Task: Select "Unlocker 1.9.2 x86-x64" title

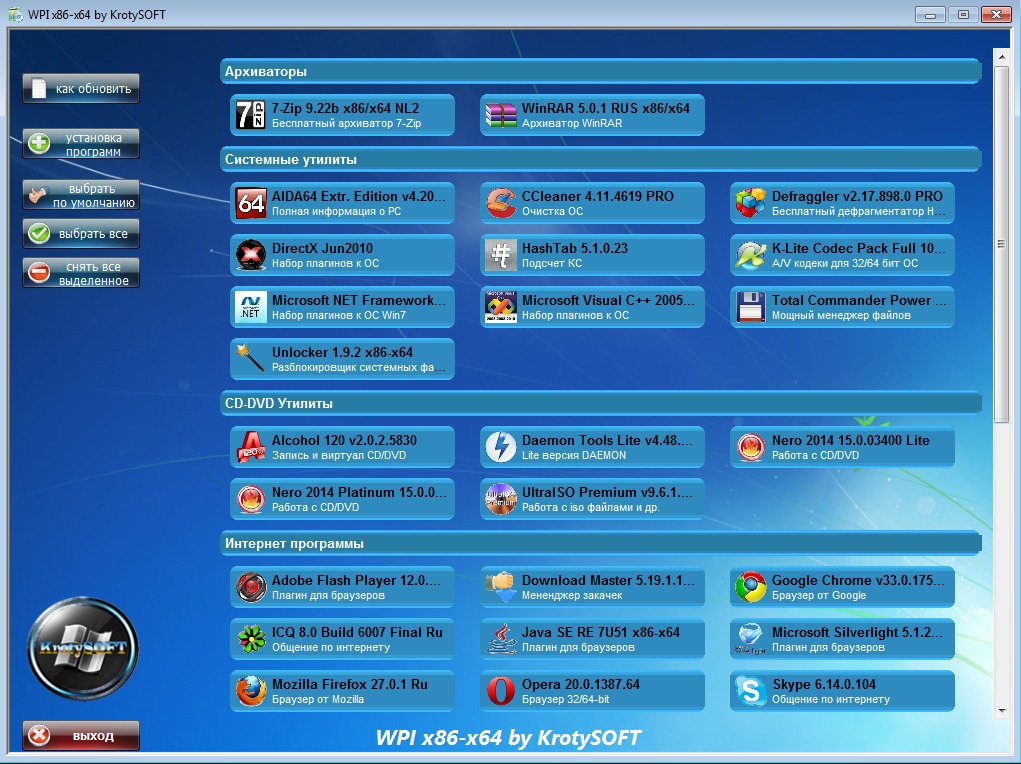Action: pyautogui.click(x=342, y=352)
